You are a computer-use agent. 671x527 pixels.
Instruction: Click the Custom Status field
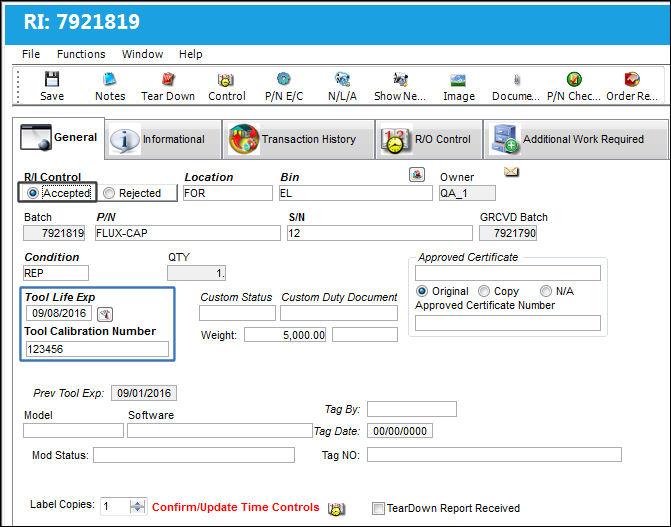point(237,313)
